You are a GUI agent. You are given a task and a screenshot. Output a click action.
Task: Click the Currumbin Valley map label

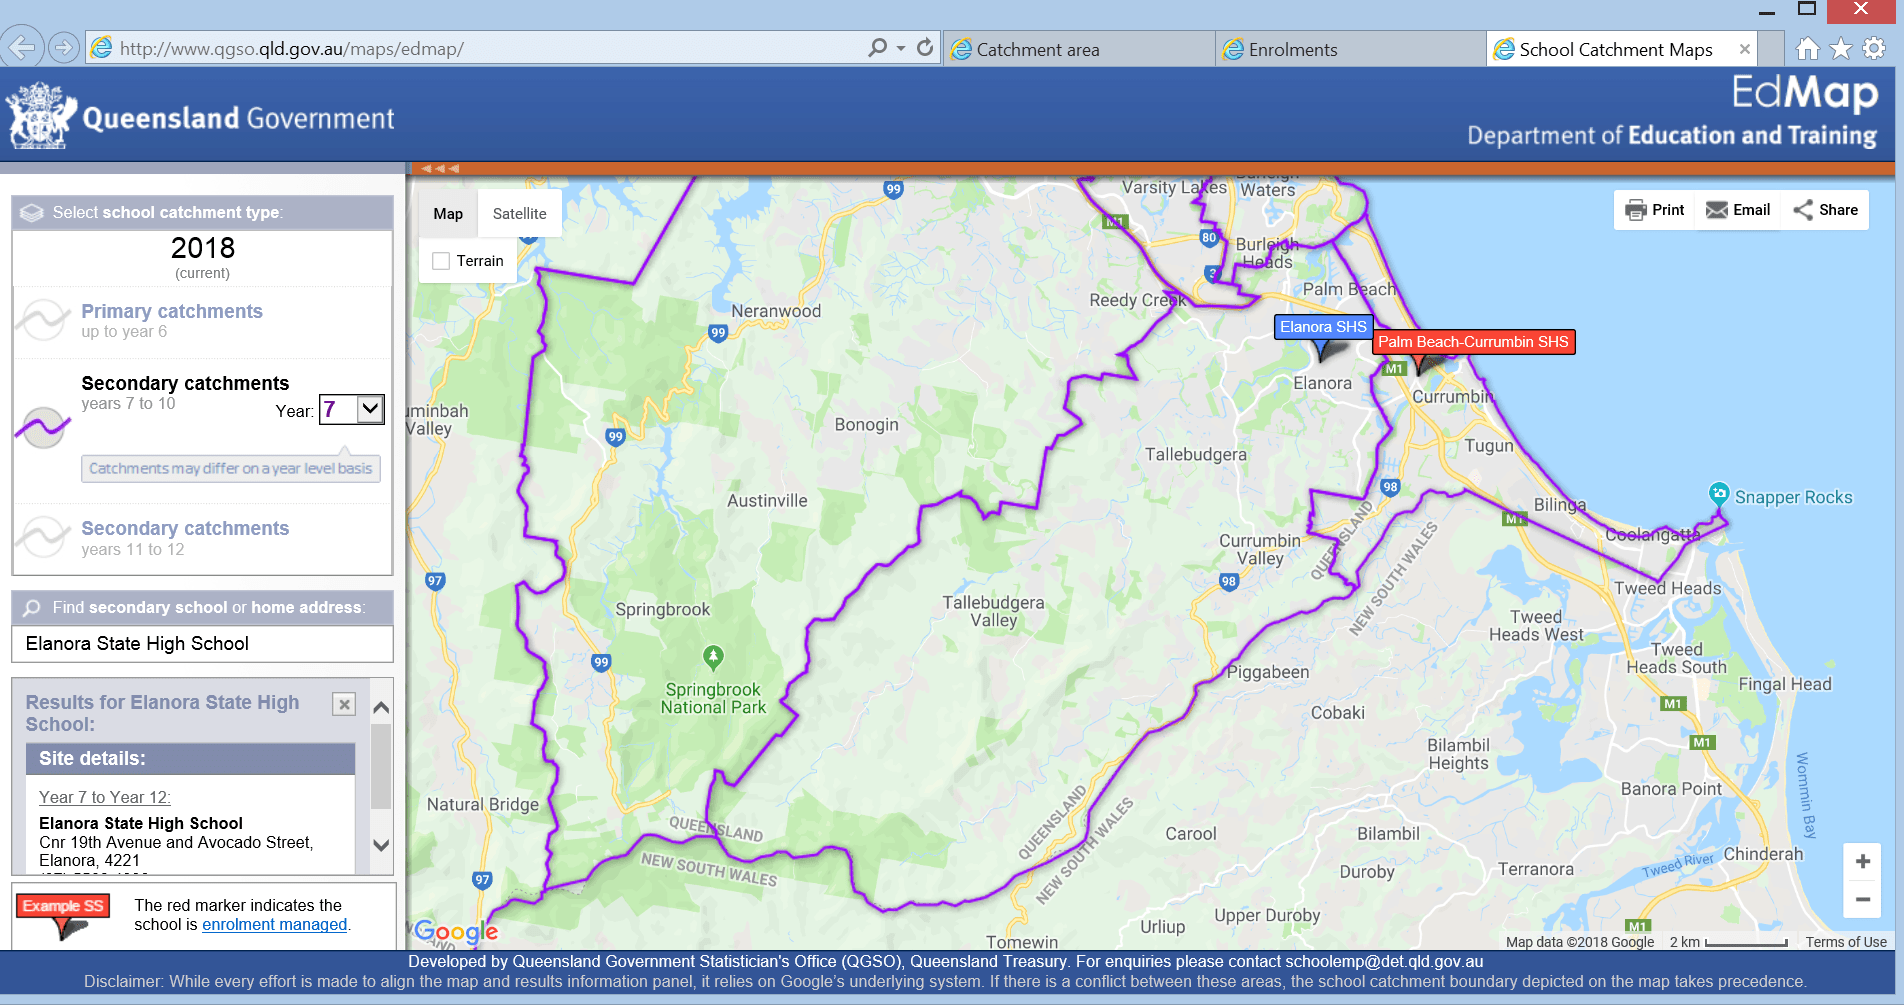[1260, 549]
